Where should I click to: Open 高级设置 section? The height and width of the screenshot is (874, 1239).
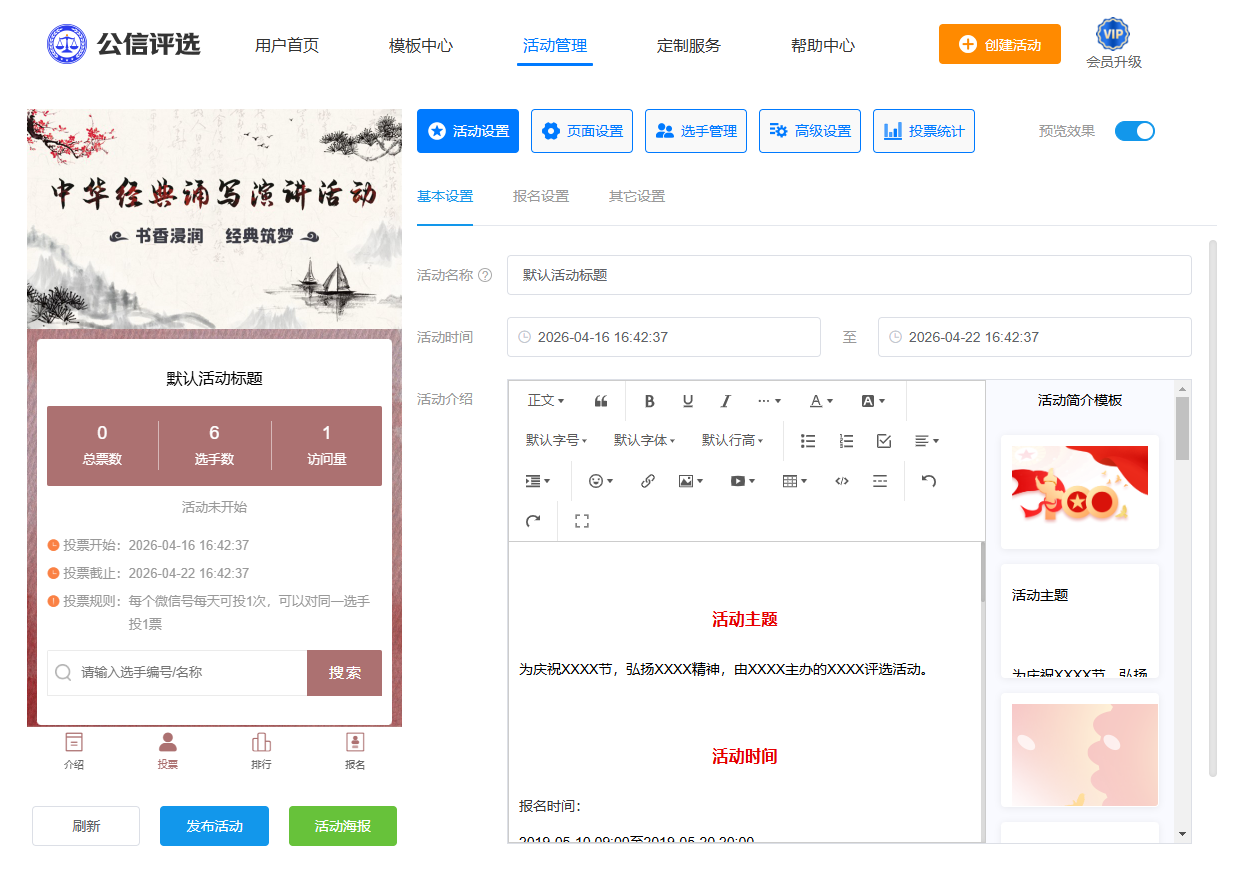point(810,131)
